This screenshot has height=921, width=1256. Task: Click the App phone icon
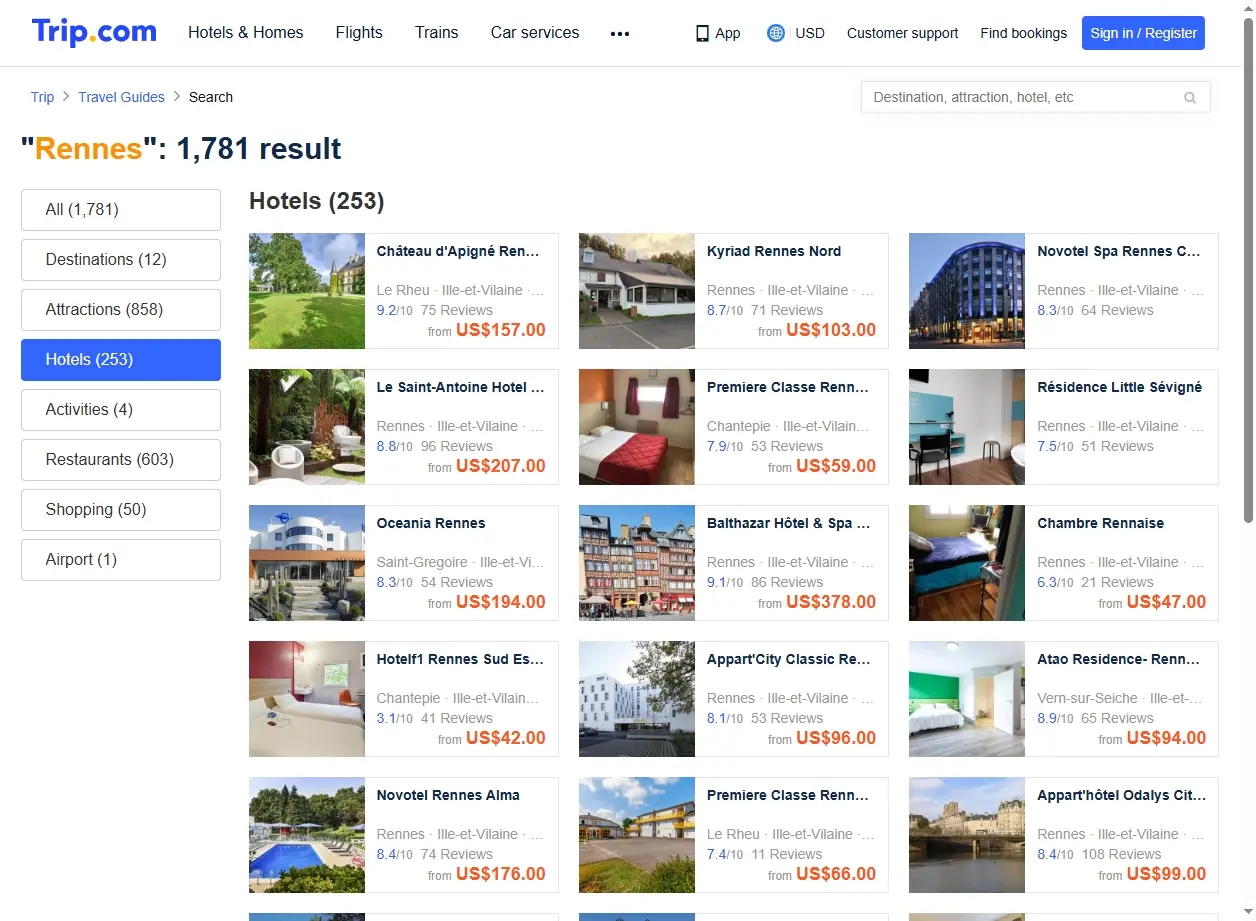coord(702,33)
